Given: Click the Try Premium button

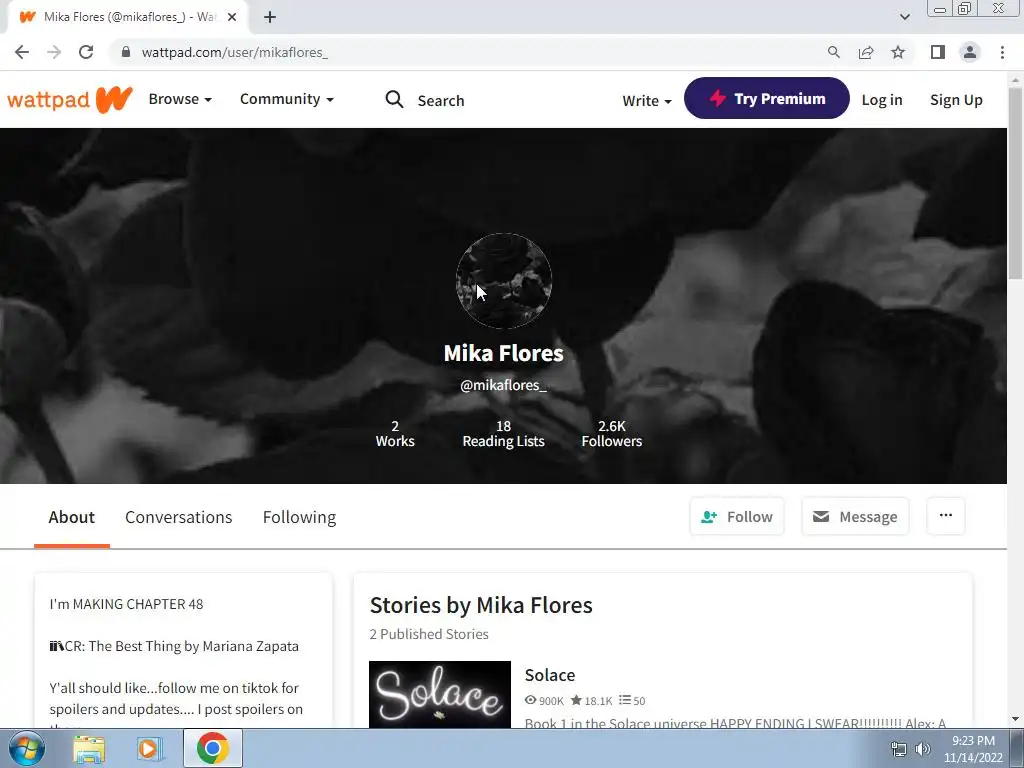Looking at the screenshot, I should click(767, 99).
